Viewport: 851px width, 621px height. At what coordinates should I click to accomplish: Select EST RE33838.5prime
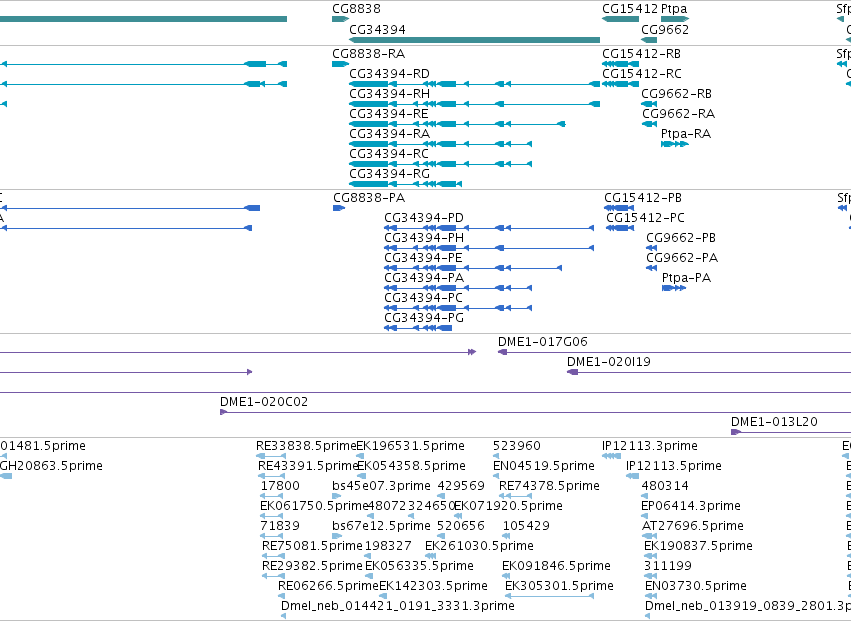coord(307,446)
